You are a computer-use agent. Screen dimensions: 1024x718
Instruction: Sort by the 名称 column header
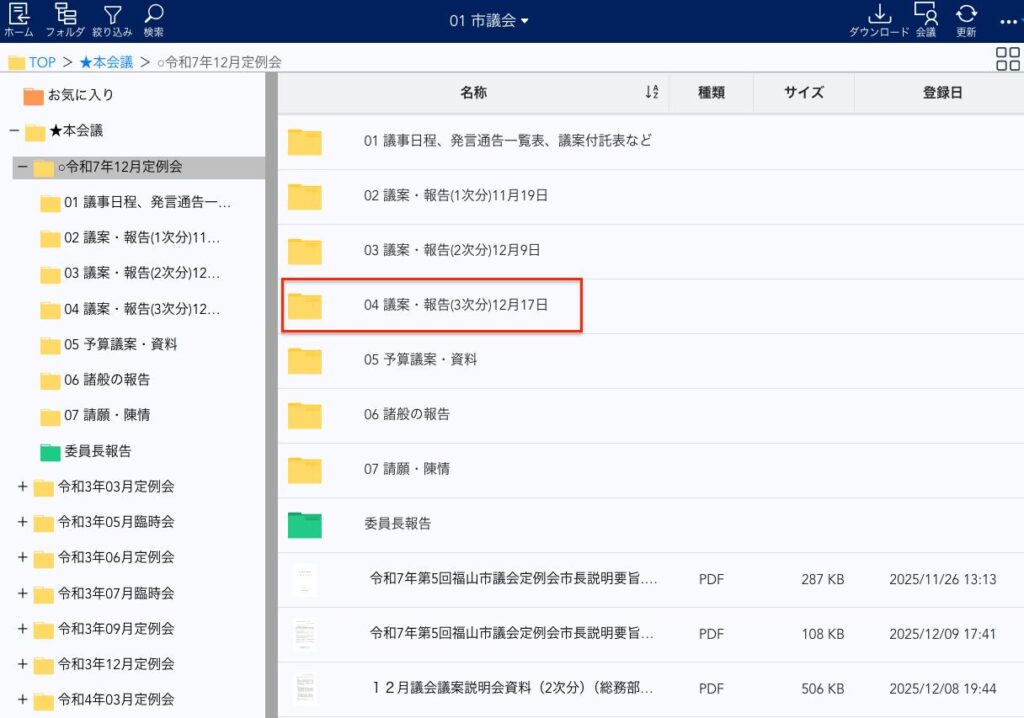tap(473, 92)
